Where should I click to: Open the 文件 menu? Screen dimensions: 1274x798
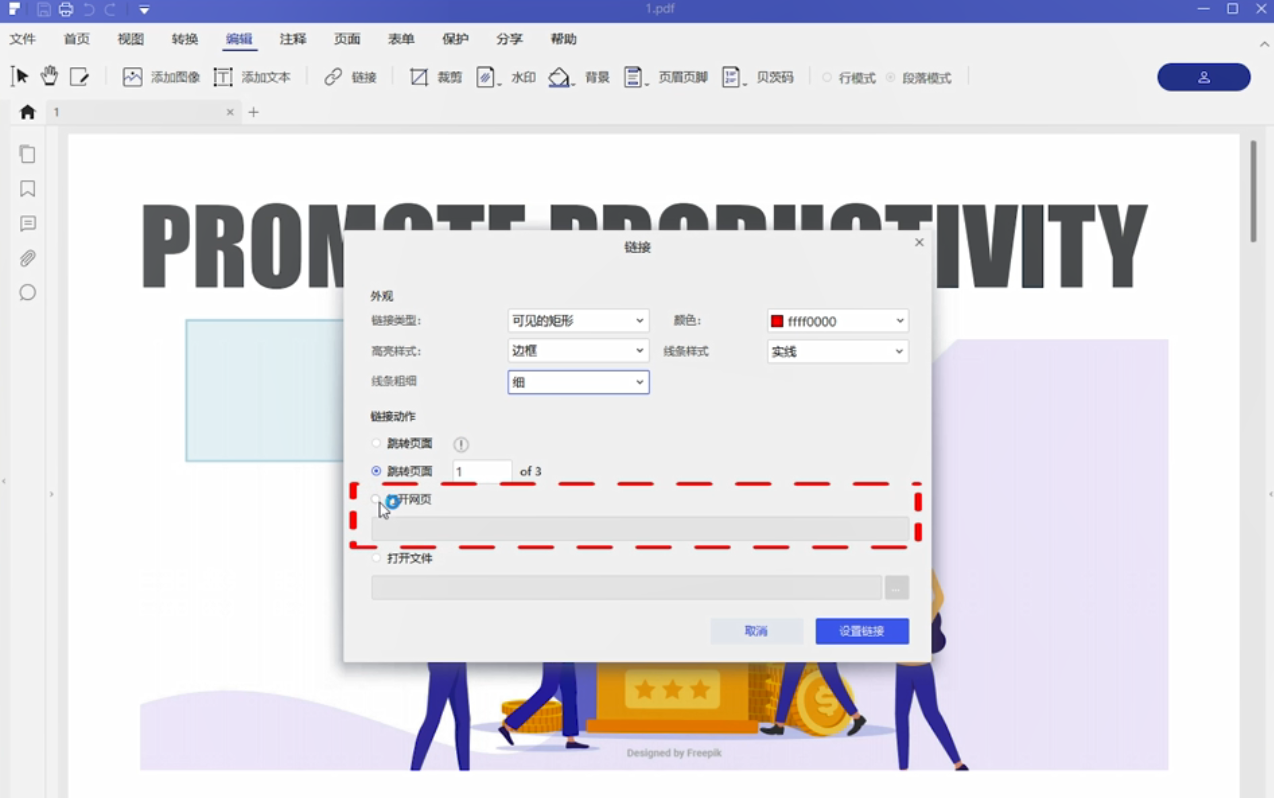click(23, 39)
